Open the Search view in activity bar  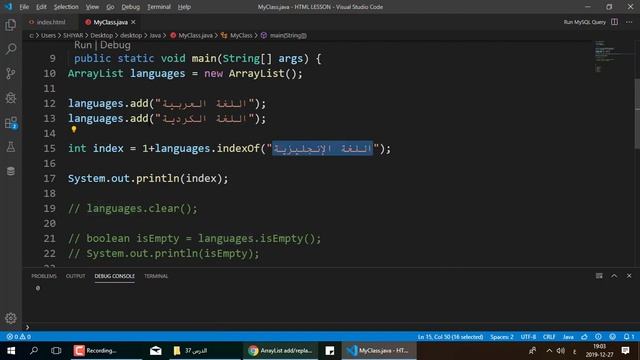click(11, 49)
